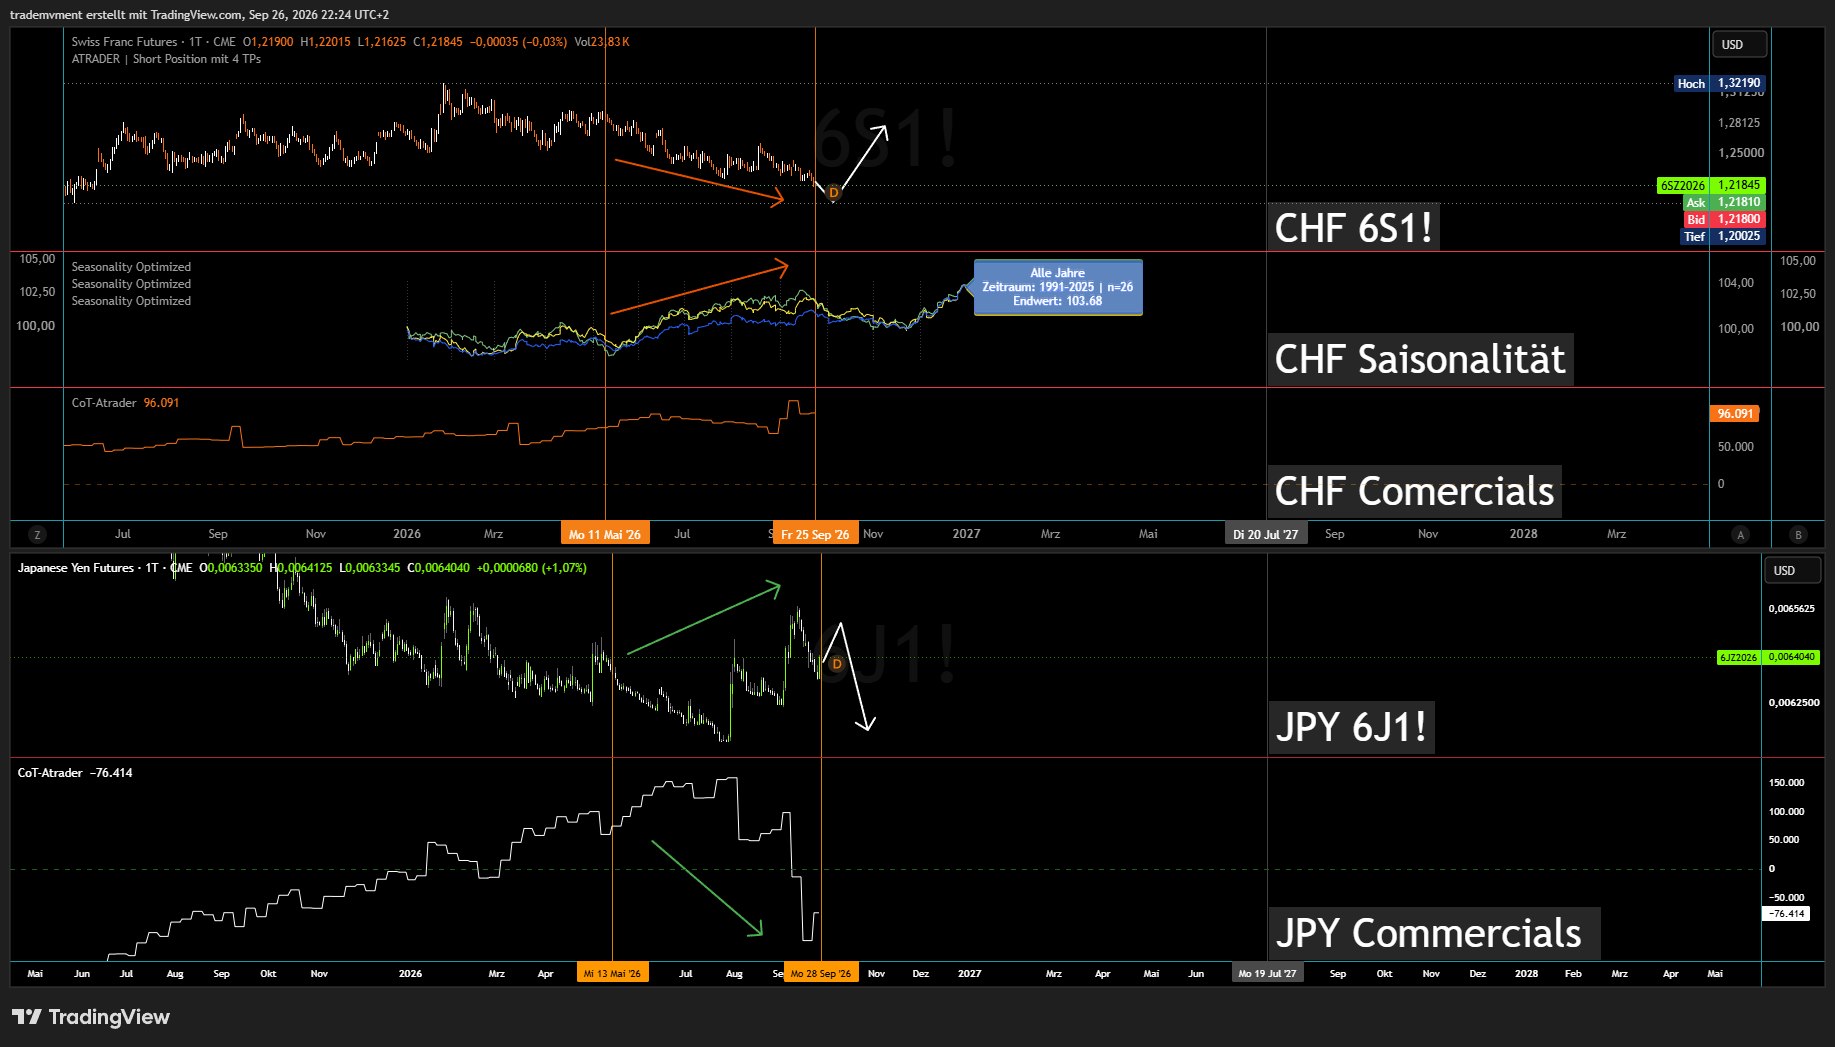This screenshot has width=1835, height=1047.
Task: Click the Hoch 1,32190 price label
Action: pyautogui.click(x=1719, y=84)
